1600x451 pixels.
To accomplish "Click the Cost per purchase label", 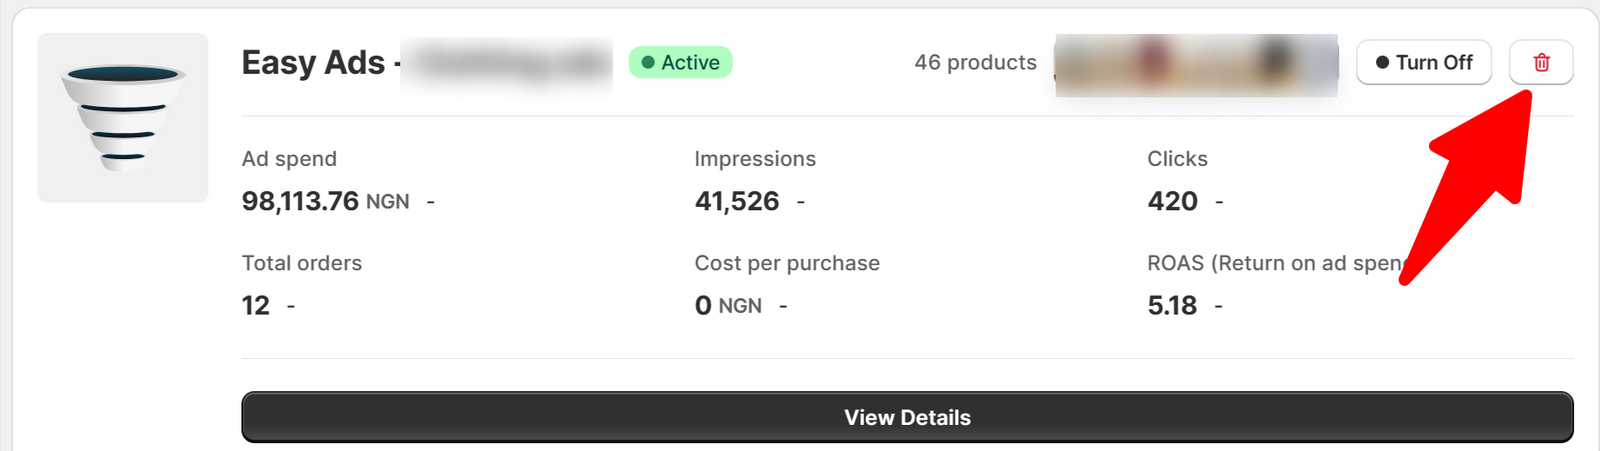I will click(x=787, y=263).
